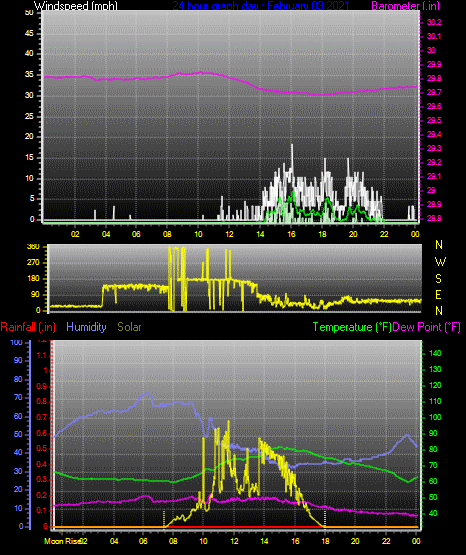Click the '24 hour graph day : February 03 2021' title
This screenshot has width=466, height=555.
[x=261, y=6]
